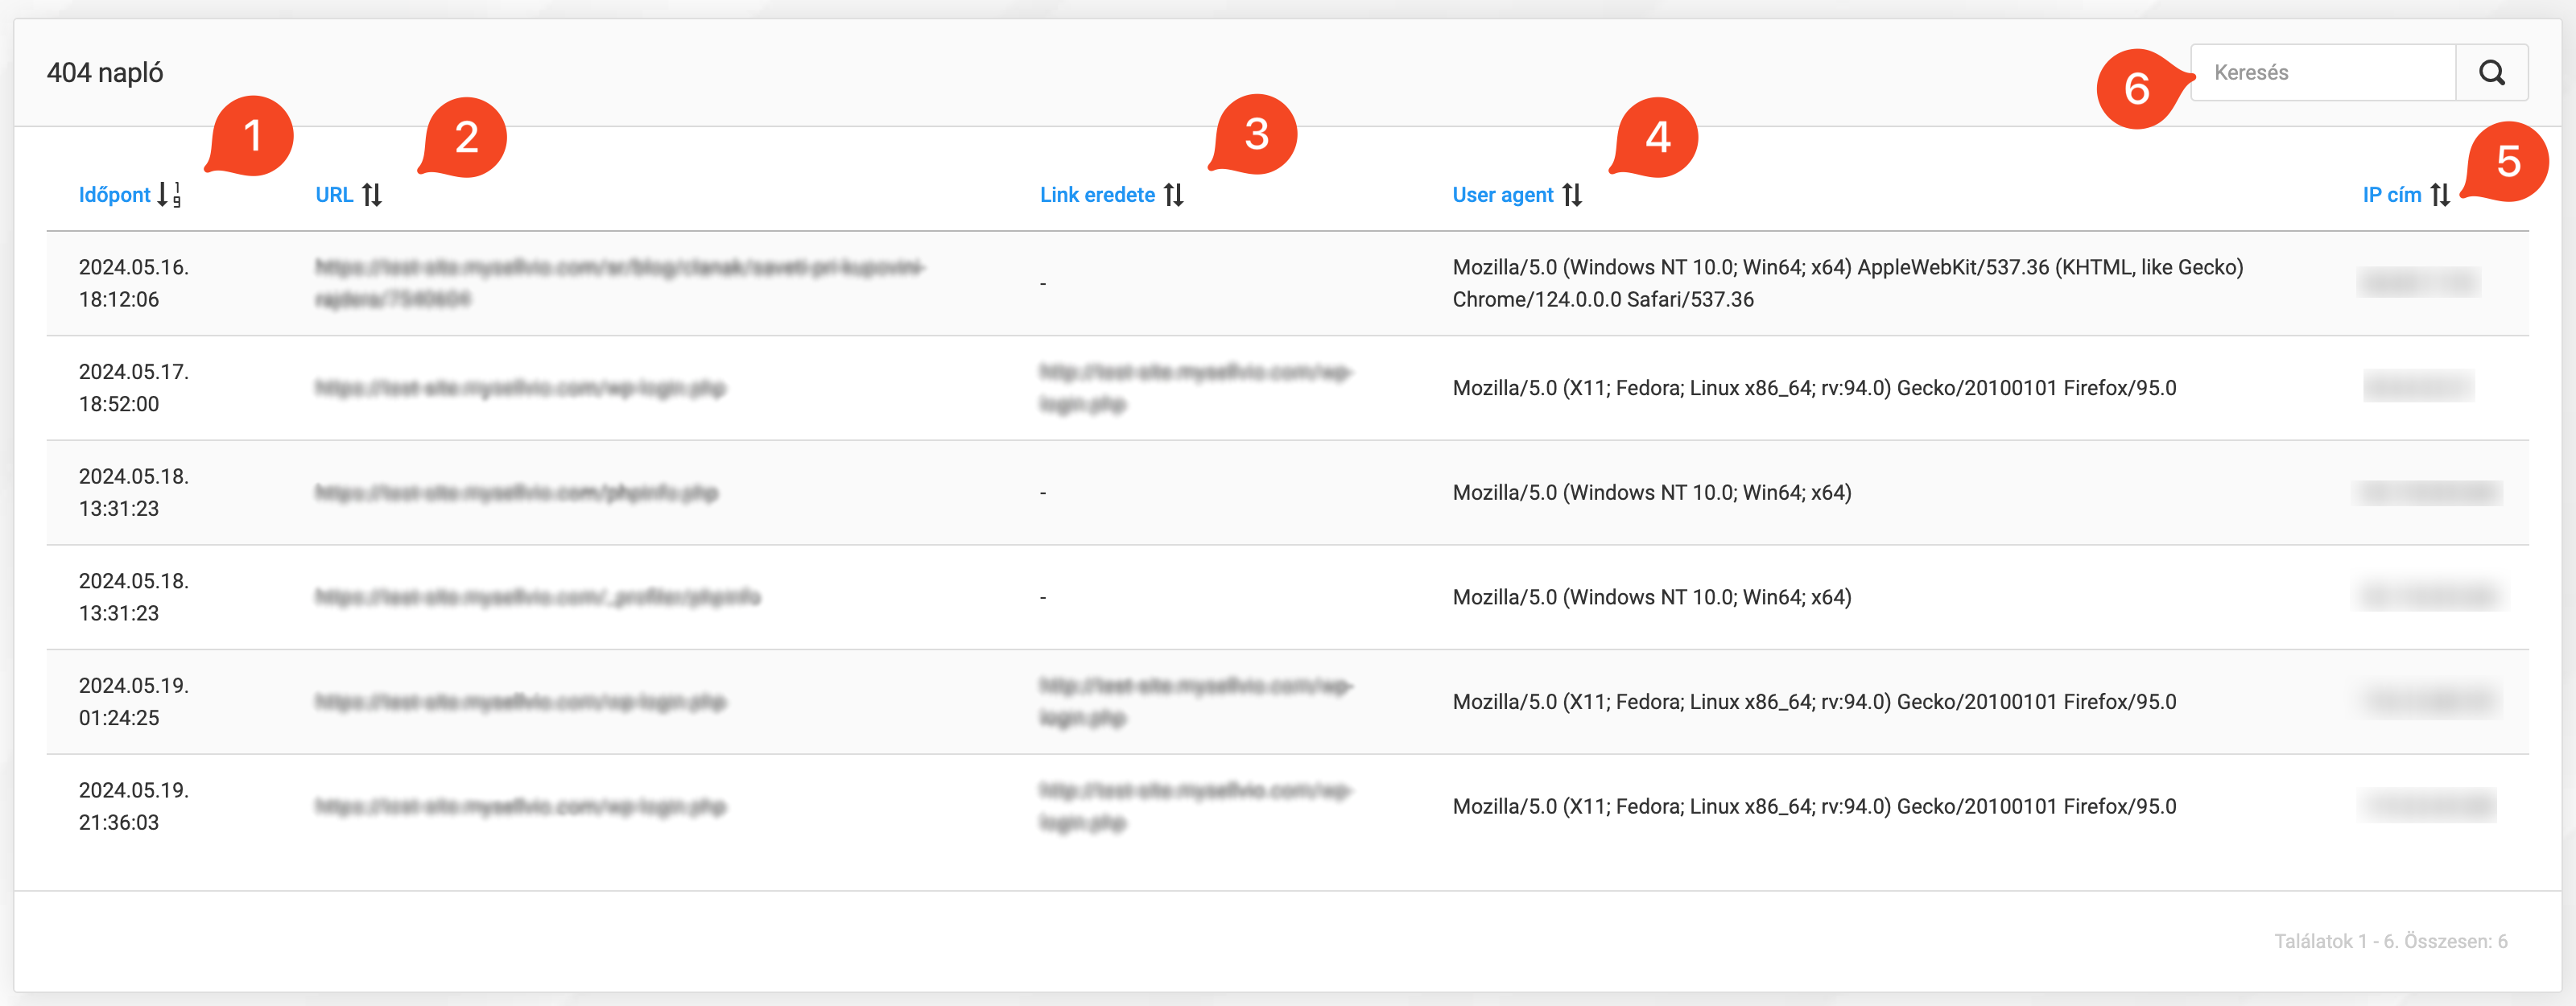
Task: Click the User agent sort arrows icon
Action: 1572,194
